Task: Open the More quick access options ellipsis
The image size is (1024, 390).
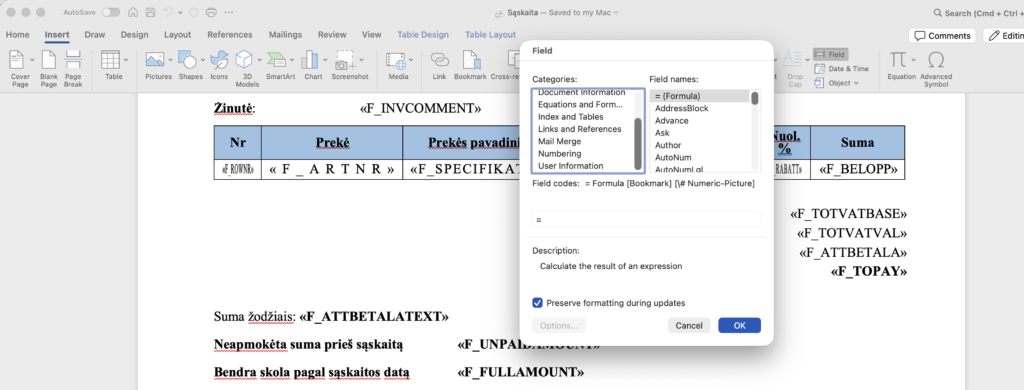Action: tap(228, 12)
